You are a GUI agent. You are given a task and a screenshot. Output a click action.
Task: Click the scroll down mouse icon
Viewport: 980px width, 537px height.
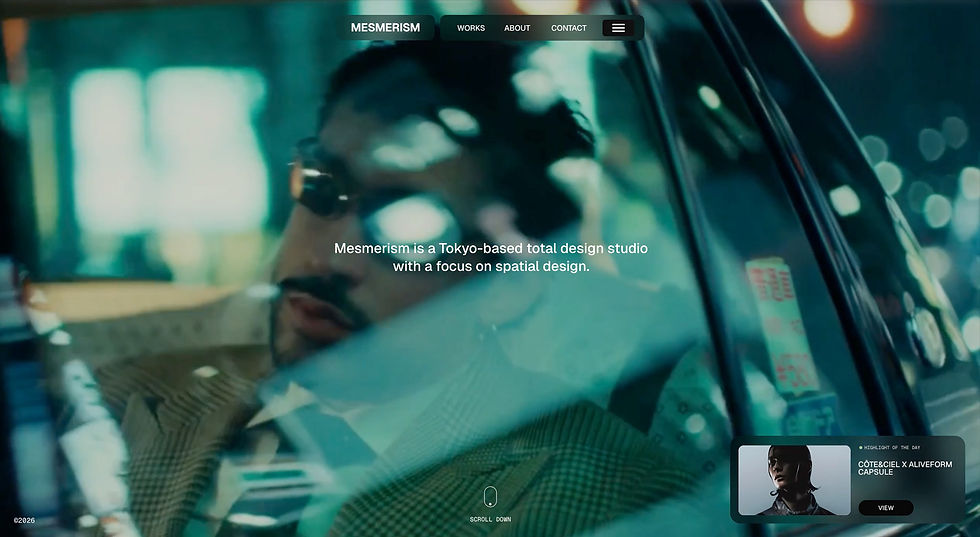coord(490,497)
